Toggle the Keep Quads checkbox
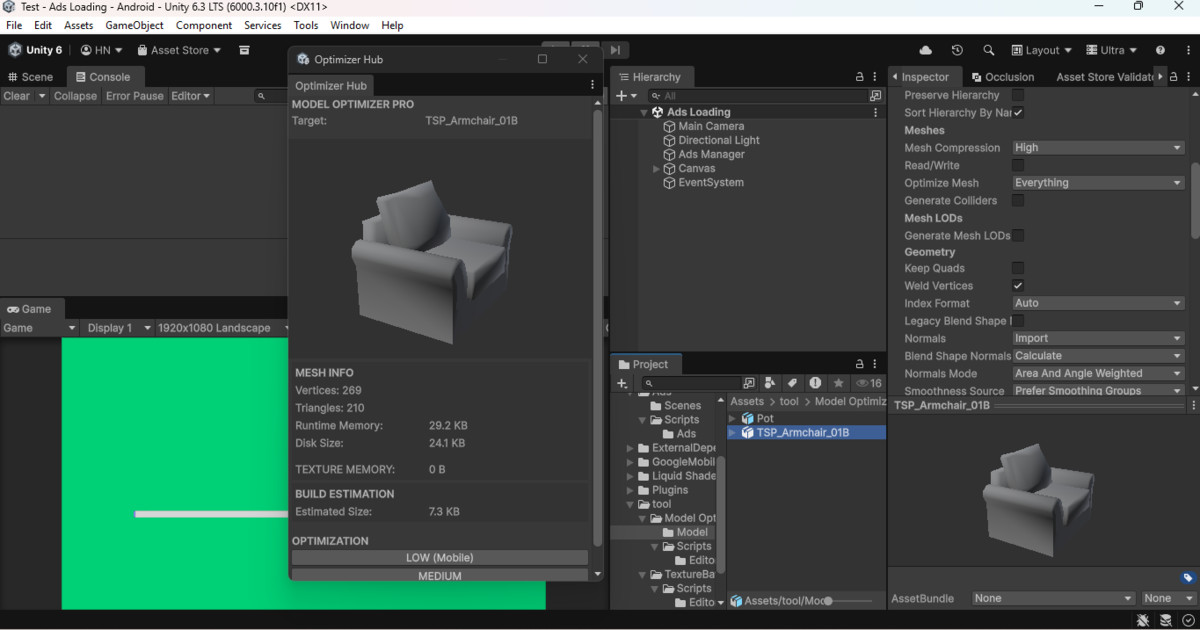The image size is (1200, 630). [x=1018, y=268]
